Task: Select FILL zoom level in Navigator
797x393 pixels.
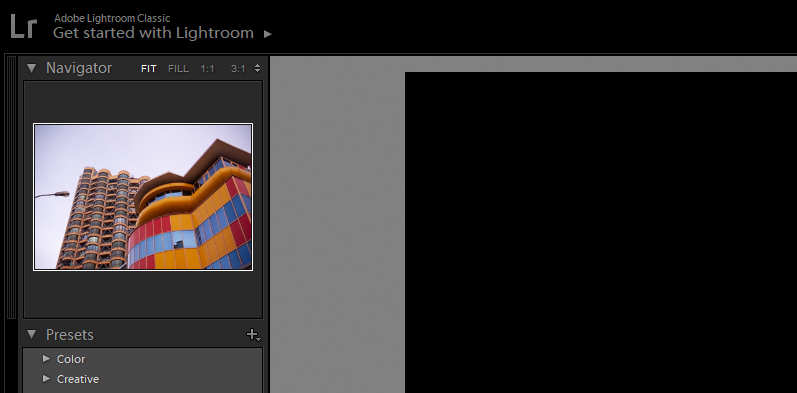Action: click(178, 69)
